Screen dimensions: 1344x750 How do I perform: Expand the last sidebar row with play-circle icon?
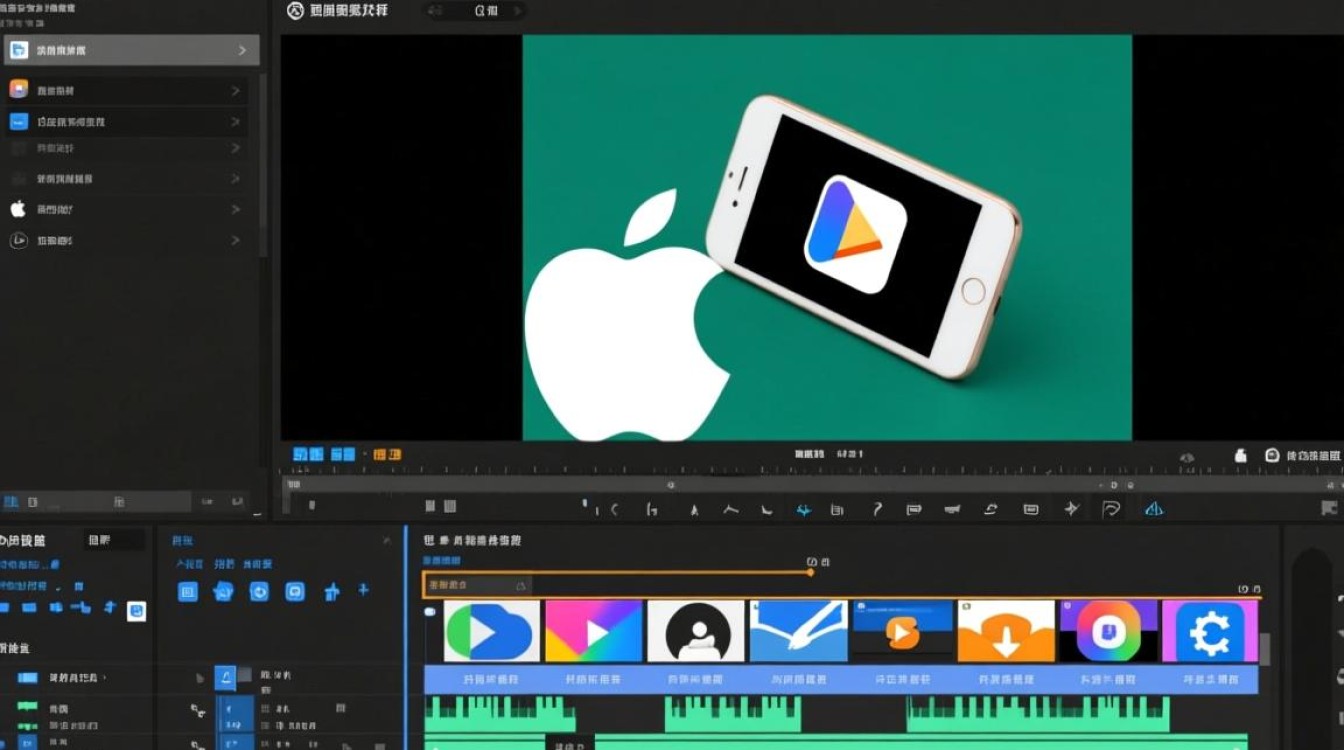tap(236, 240)
